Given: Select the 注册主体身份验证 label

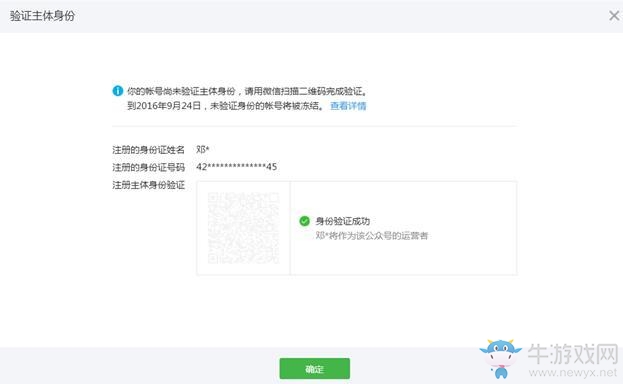Looking at the screenshot, I should point(148,185).
